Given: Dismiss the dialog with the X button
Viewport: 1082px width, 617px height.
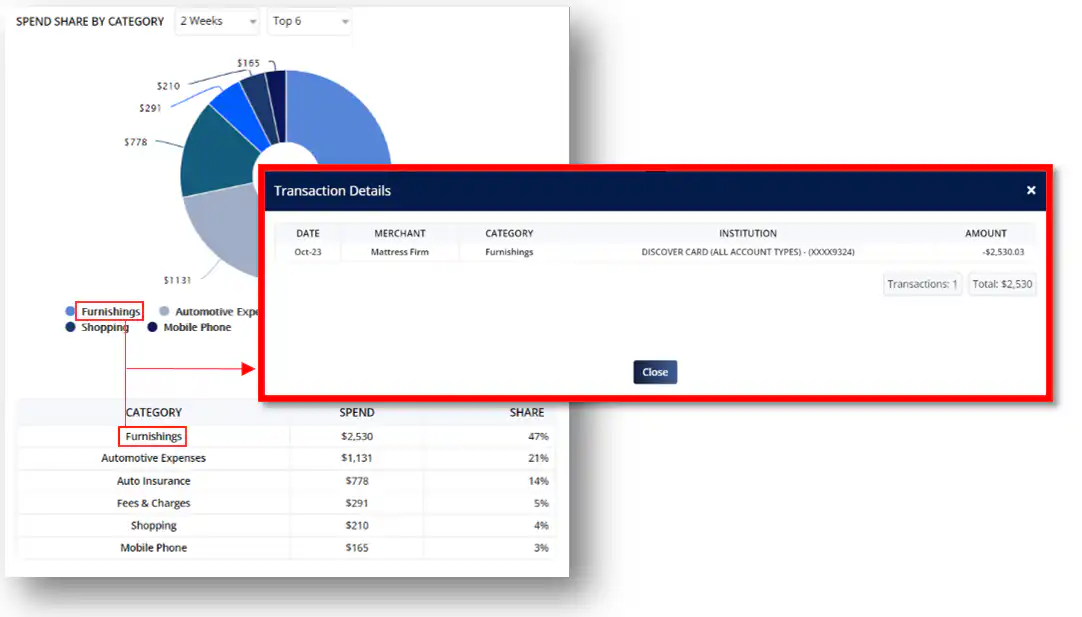Looking at the screenshot, I should click(x=1031, y=190).
